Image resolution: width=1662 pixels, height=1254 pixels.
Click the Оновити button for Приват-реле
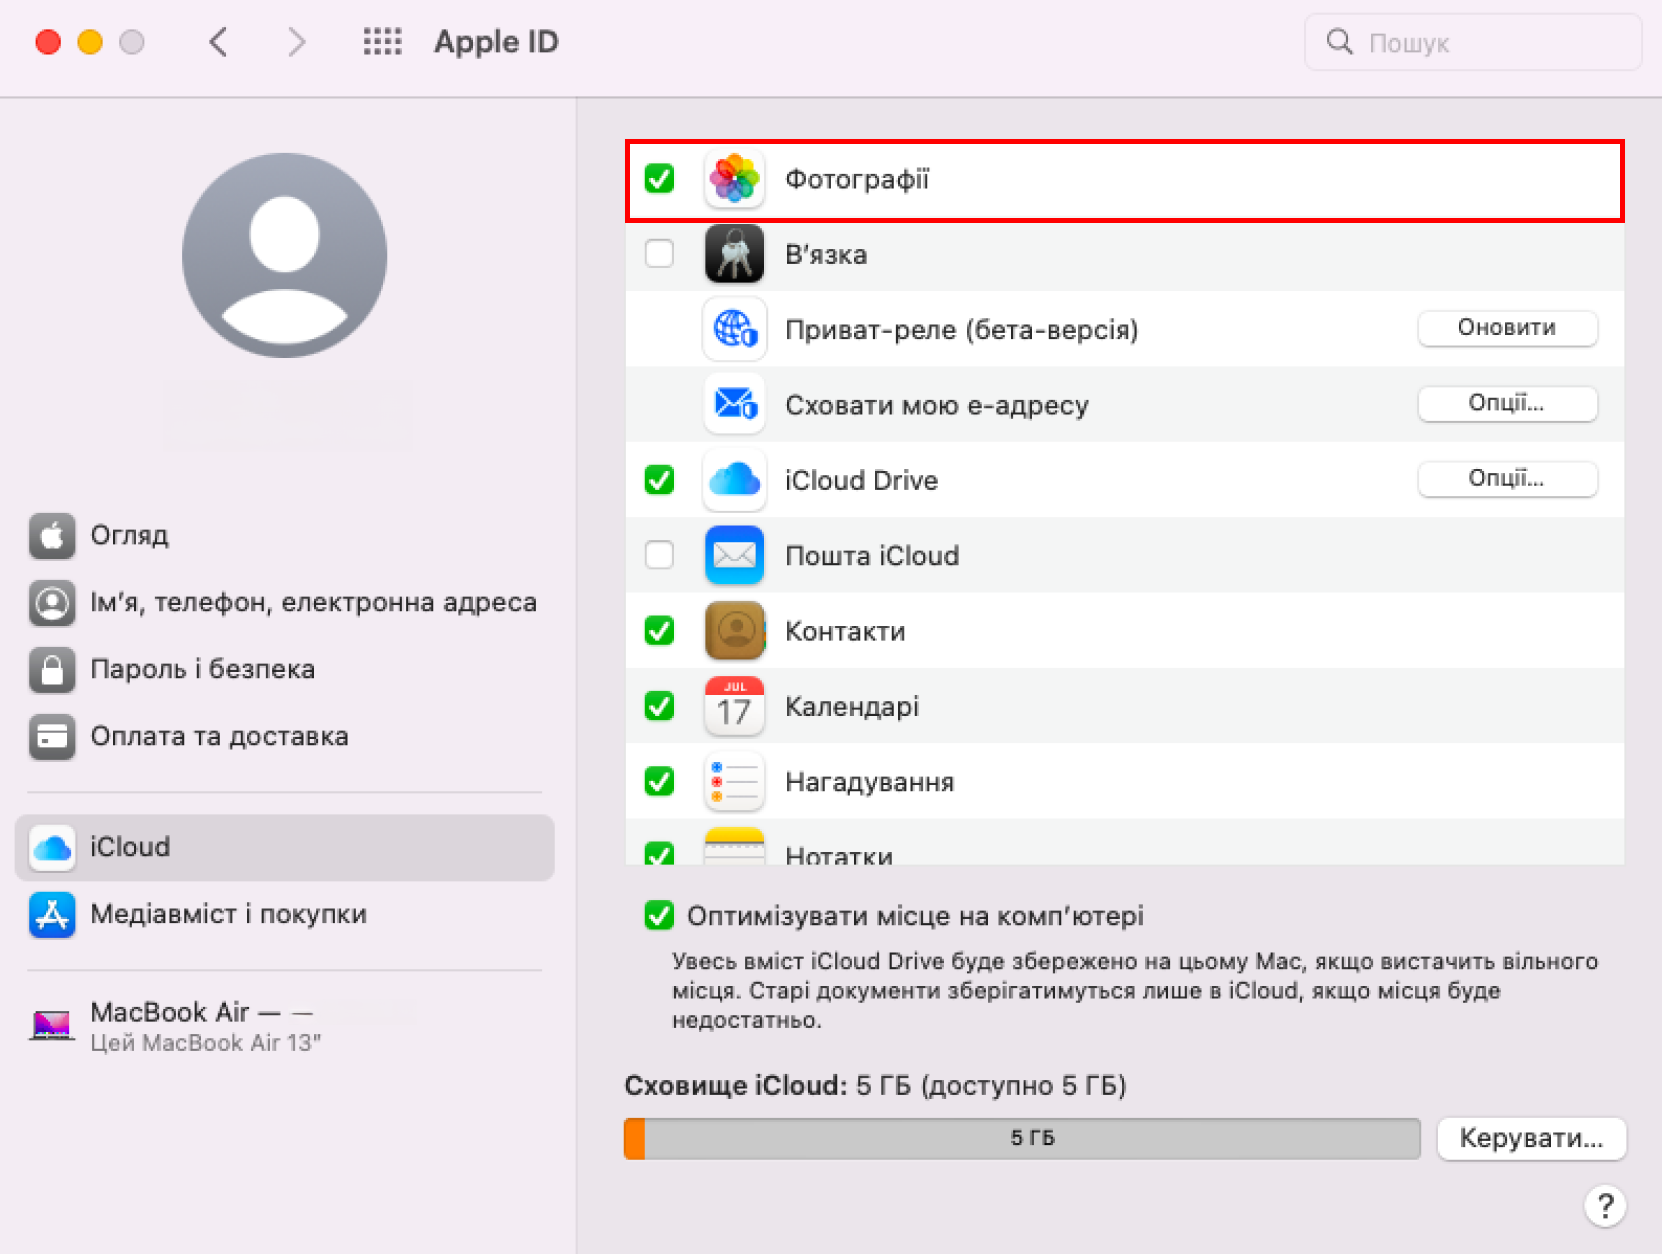[1507, 328]
